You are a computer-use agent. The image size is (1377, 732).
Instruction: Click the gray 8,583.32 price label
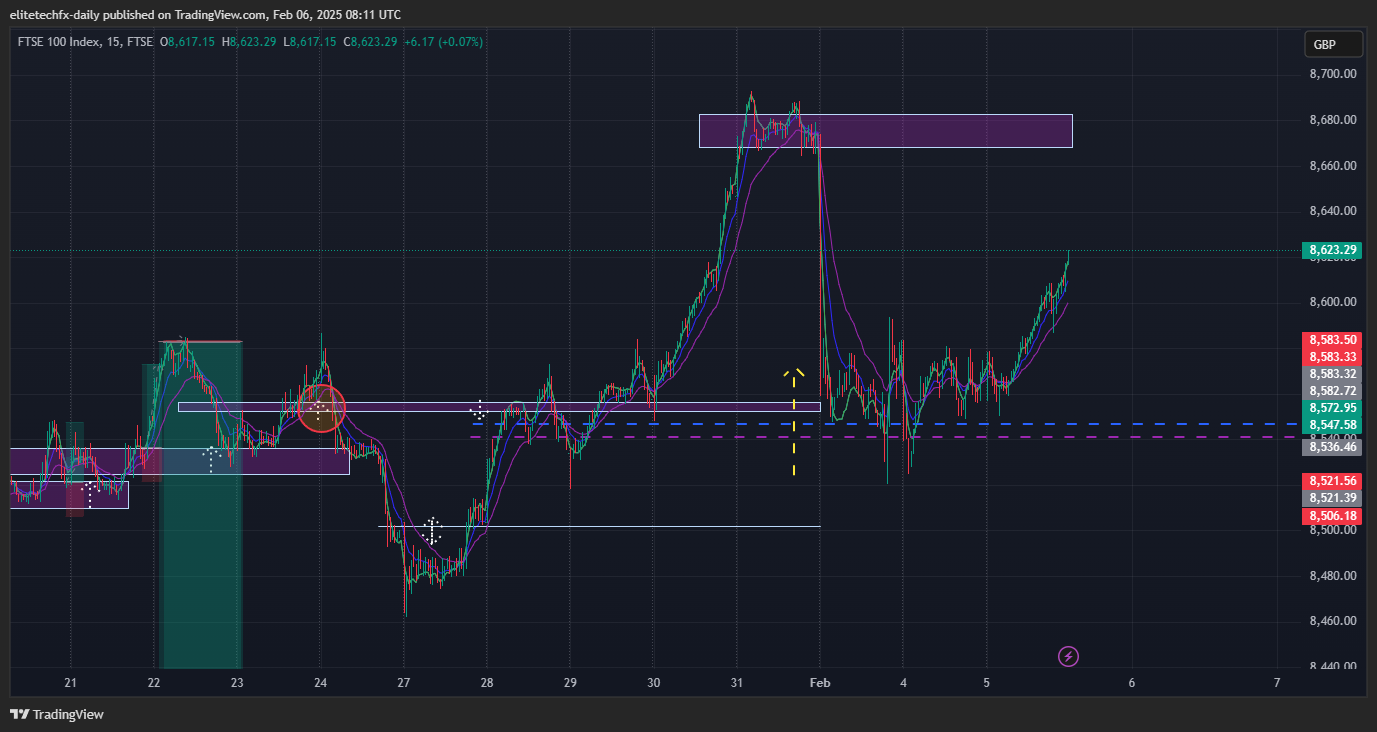coord(1333,374)
